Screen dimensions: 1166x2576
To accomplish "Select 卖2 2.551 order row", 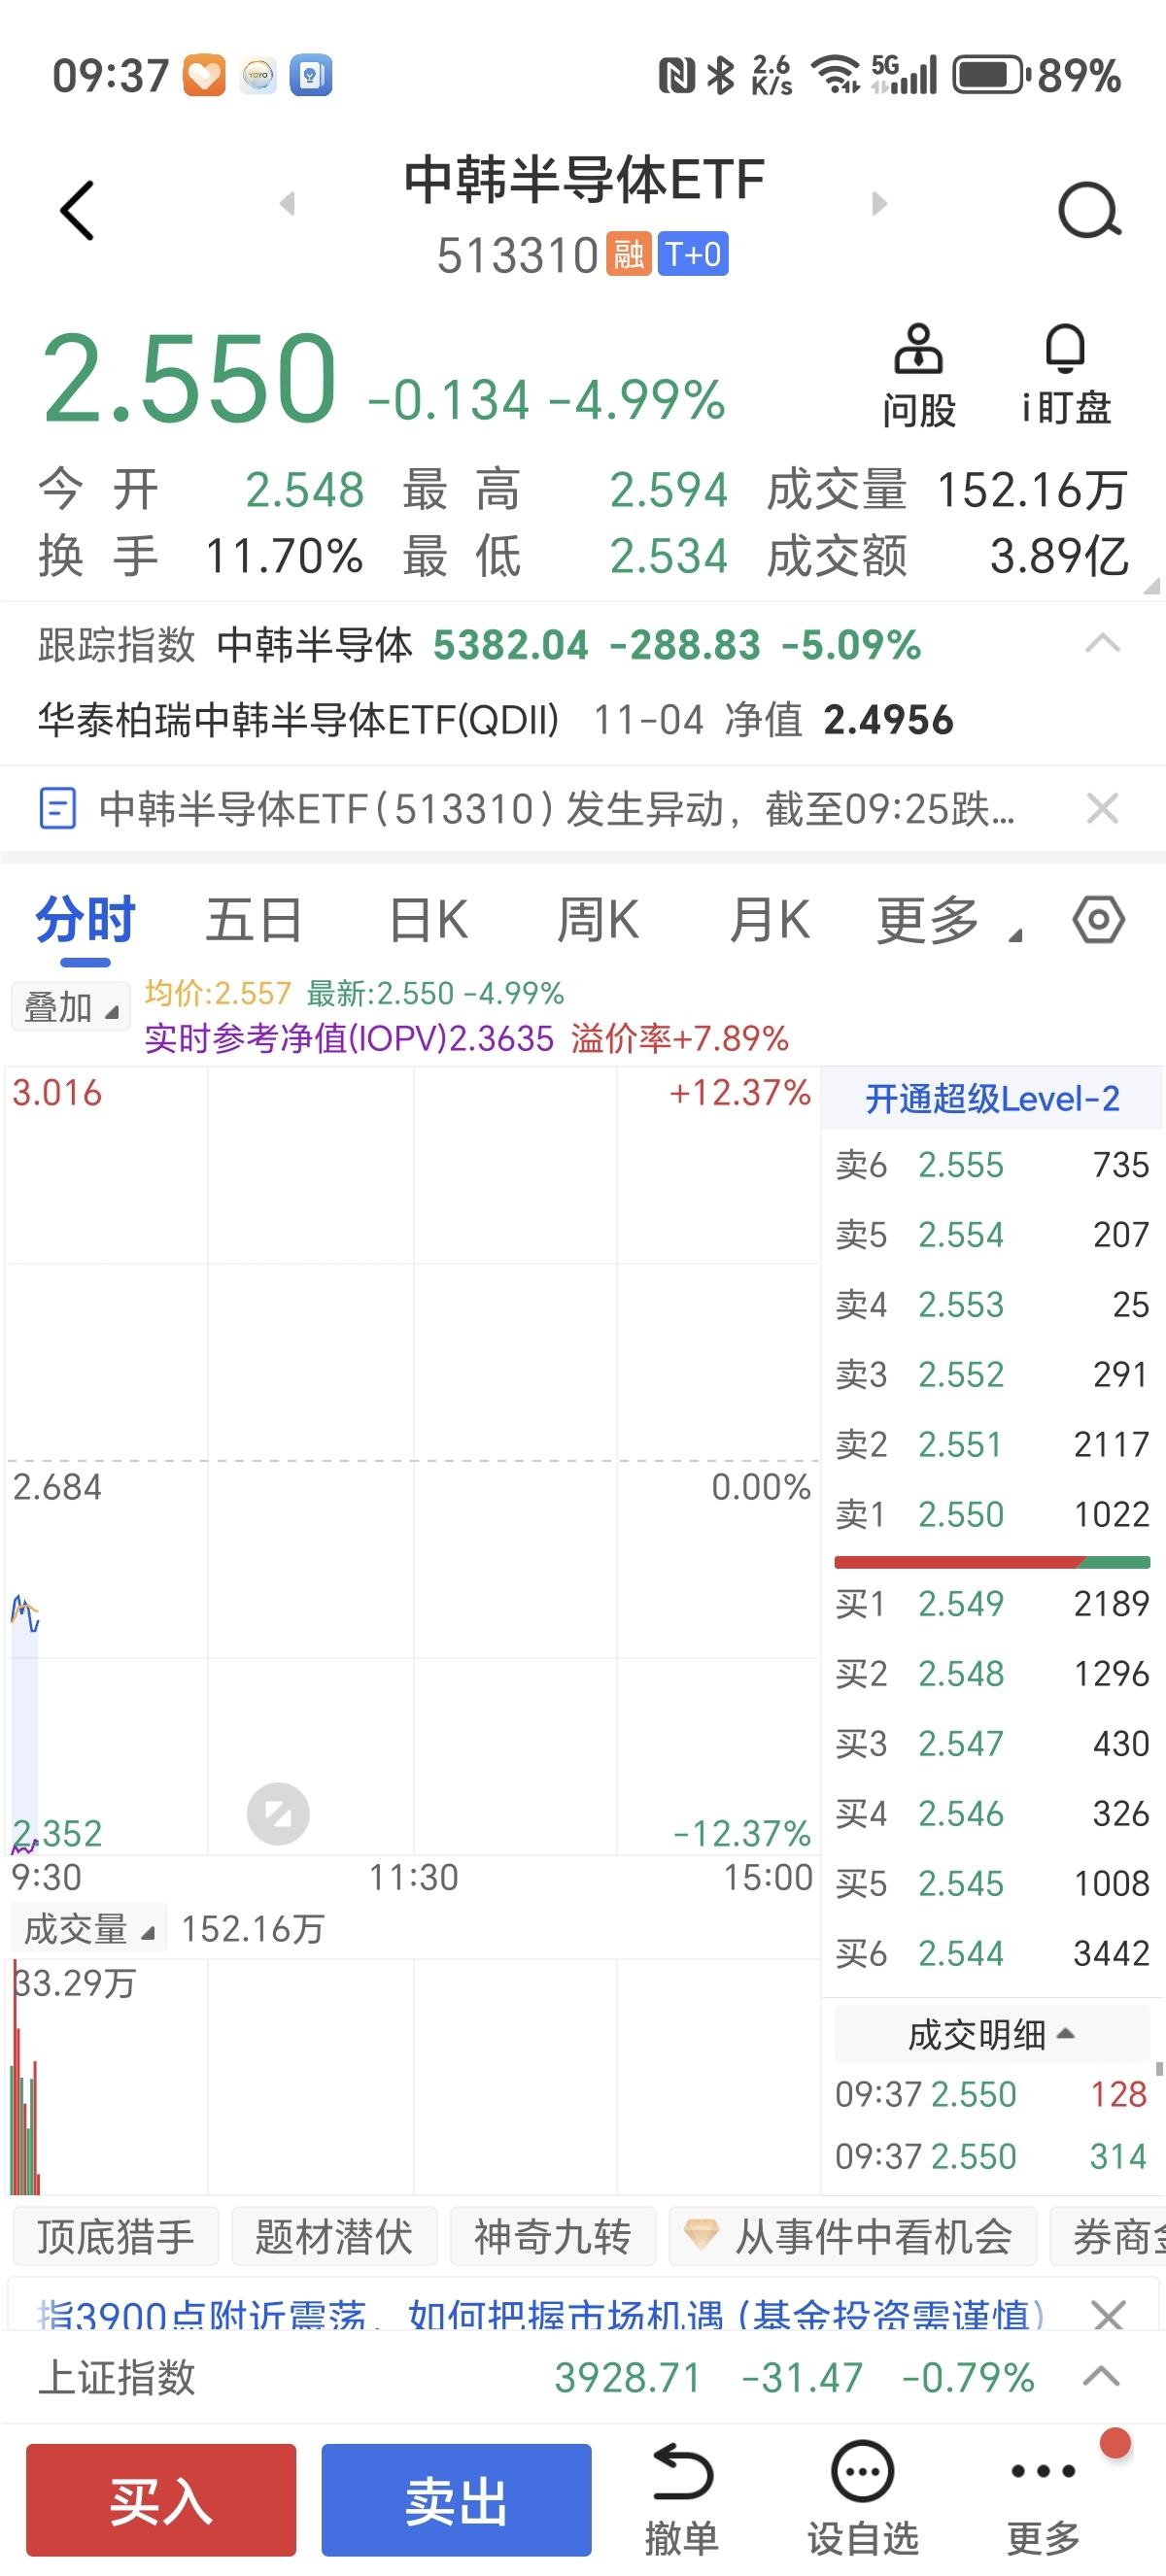I will 992,1444.
